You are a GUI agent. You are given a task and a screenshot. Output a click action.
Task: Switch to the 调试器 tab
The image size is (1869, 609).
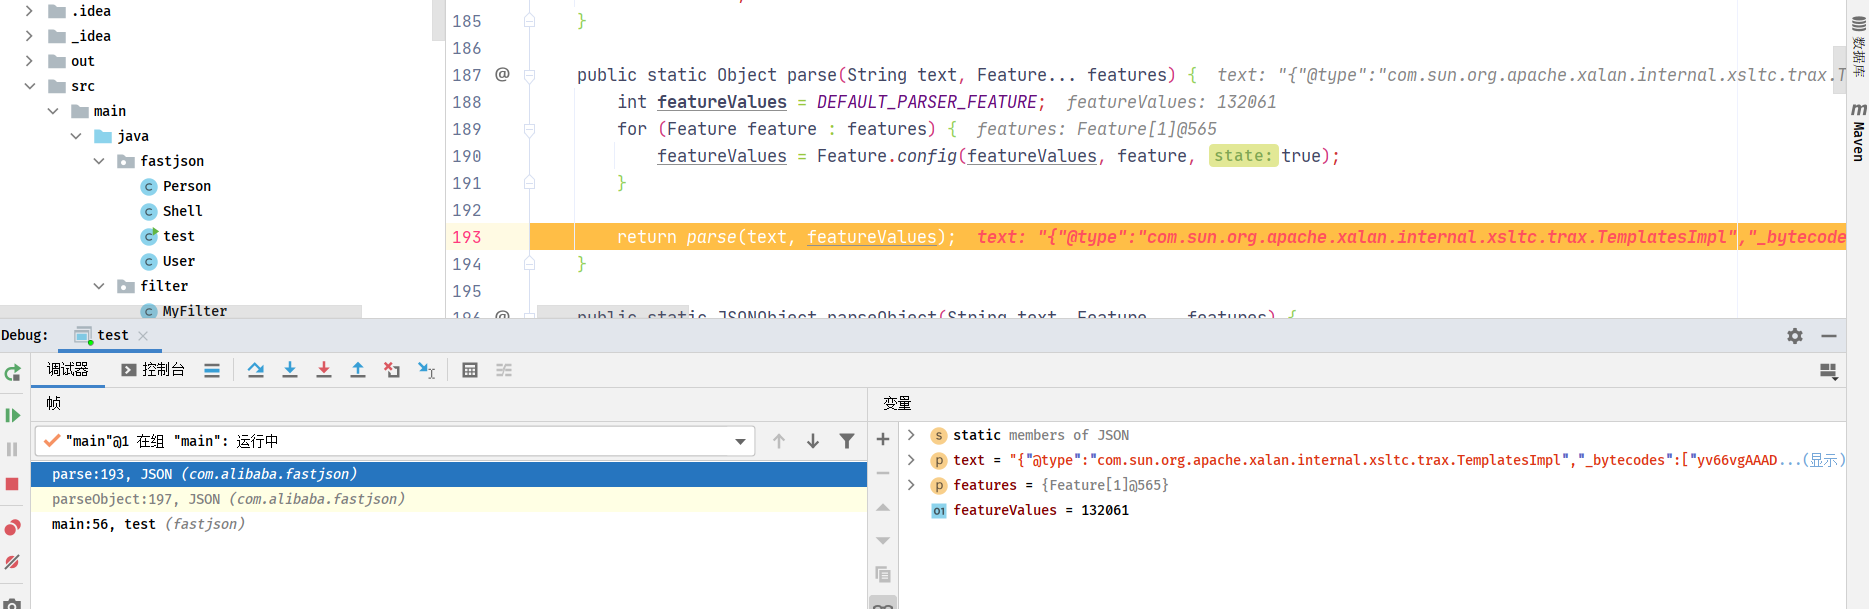pos(68,369)
